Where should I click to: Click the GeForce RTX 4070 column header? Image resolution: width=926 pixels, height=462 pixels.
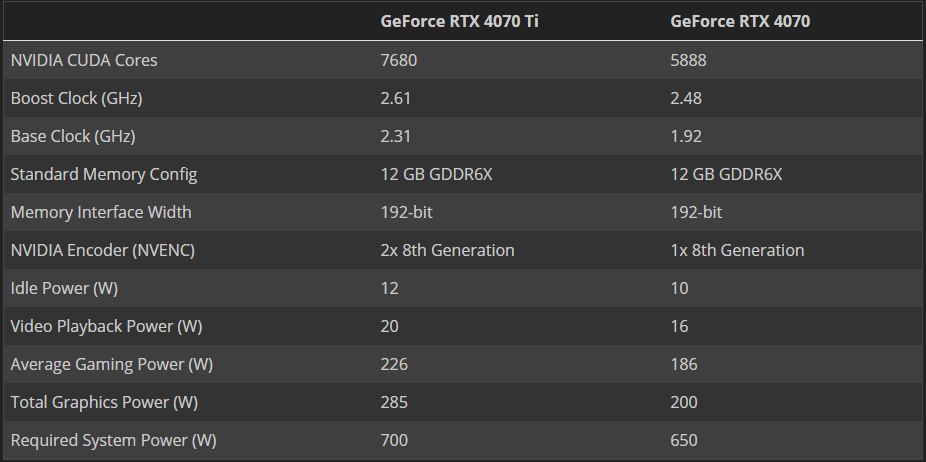(740, 21)
